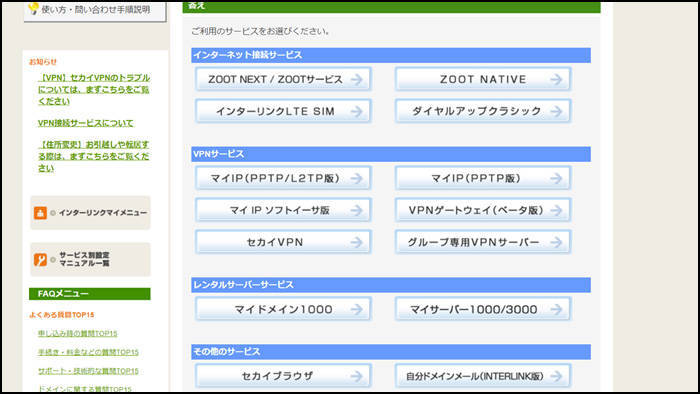Open 自分ドメインメール(INTERLINK版) button
This screenshot has height=394, width=700.
483,376
